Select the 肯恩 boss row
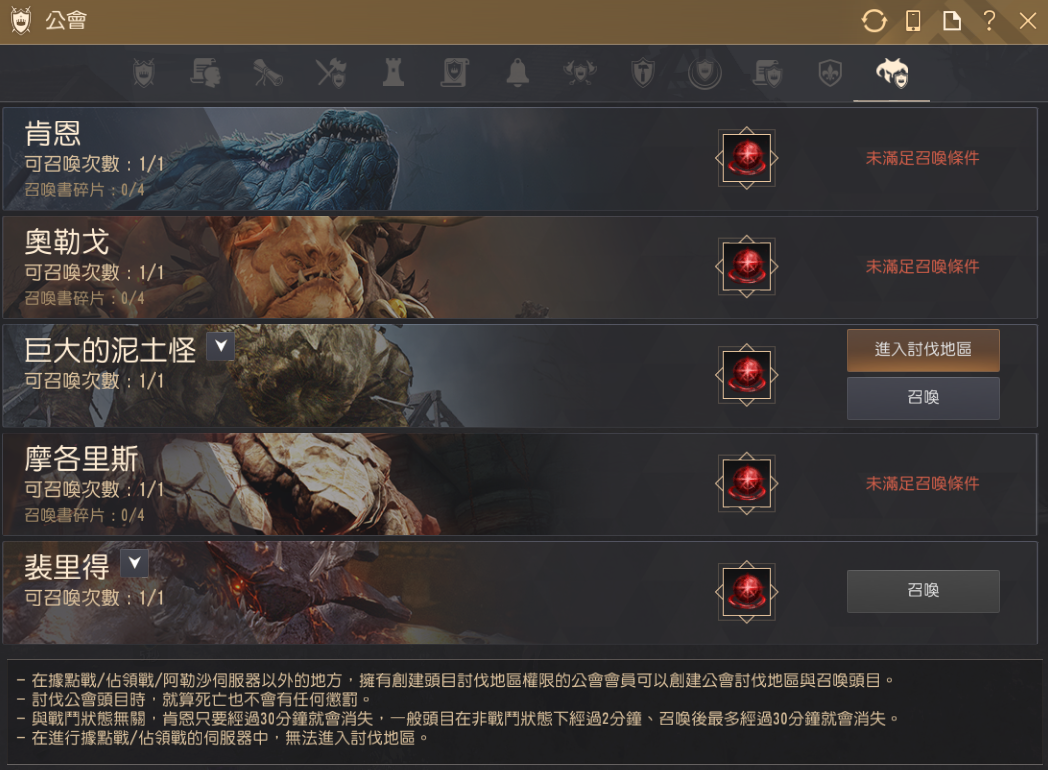 519,159
